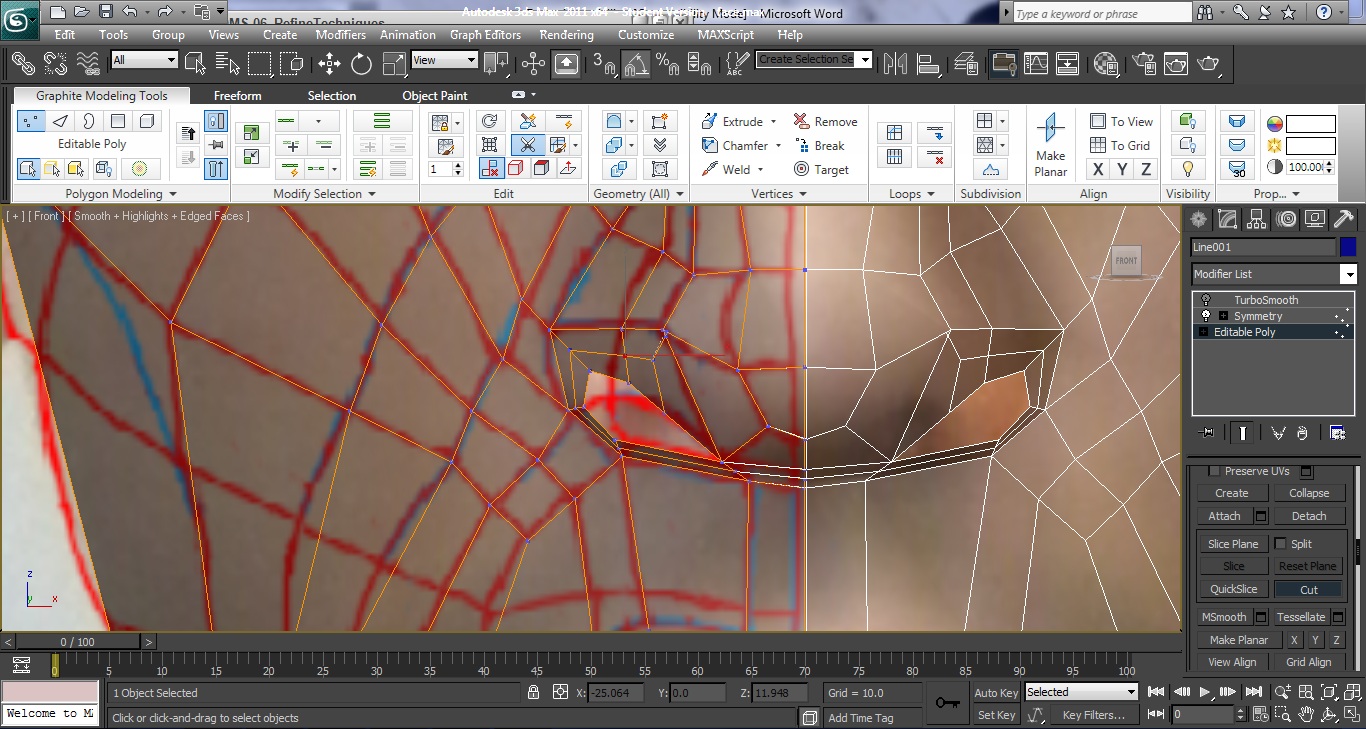Open the Modifier List dropdown
Viewport: 1366px width, 729px height.
(x=1348, y=274)
